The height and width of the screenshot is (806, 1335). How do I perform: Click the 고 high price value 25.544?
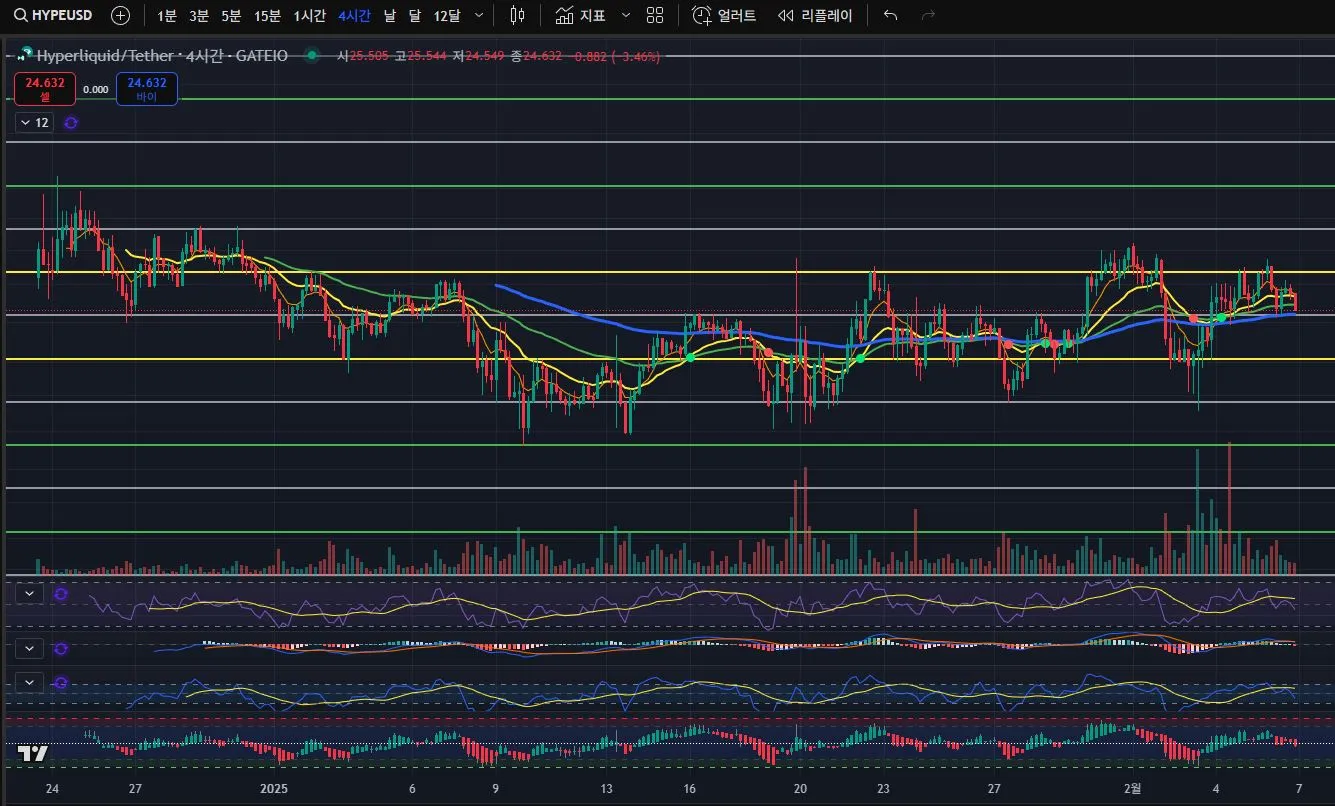(426, 56)
